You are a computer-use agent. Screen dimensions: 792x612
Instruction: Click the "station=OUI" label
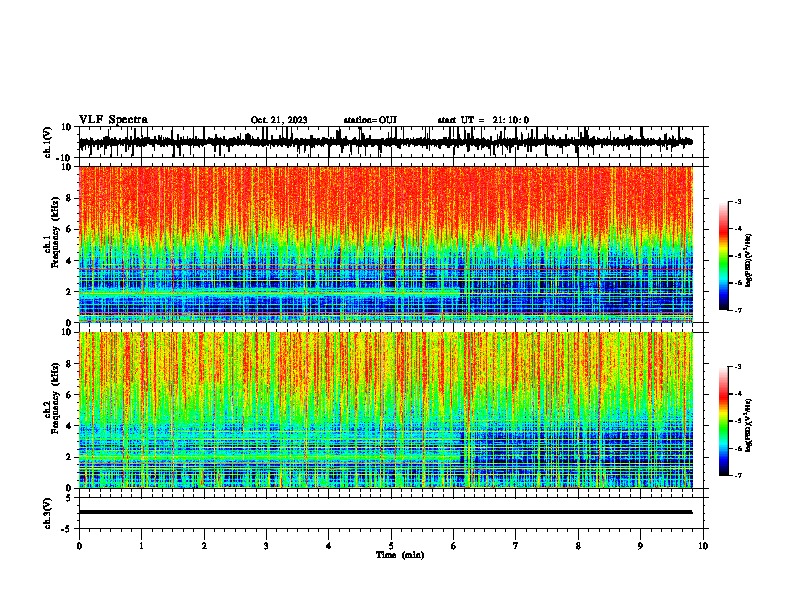[x=370, y=120]
